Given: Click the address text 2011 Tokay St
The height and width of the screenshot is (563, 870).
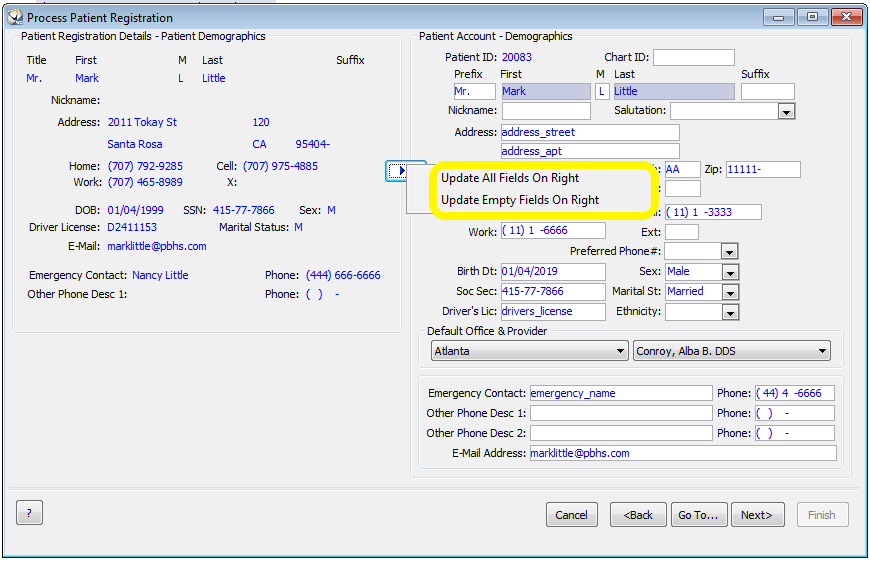Looking at the screenshot, I should point(142,122).
